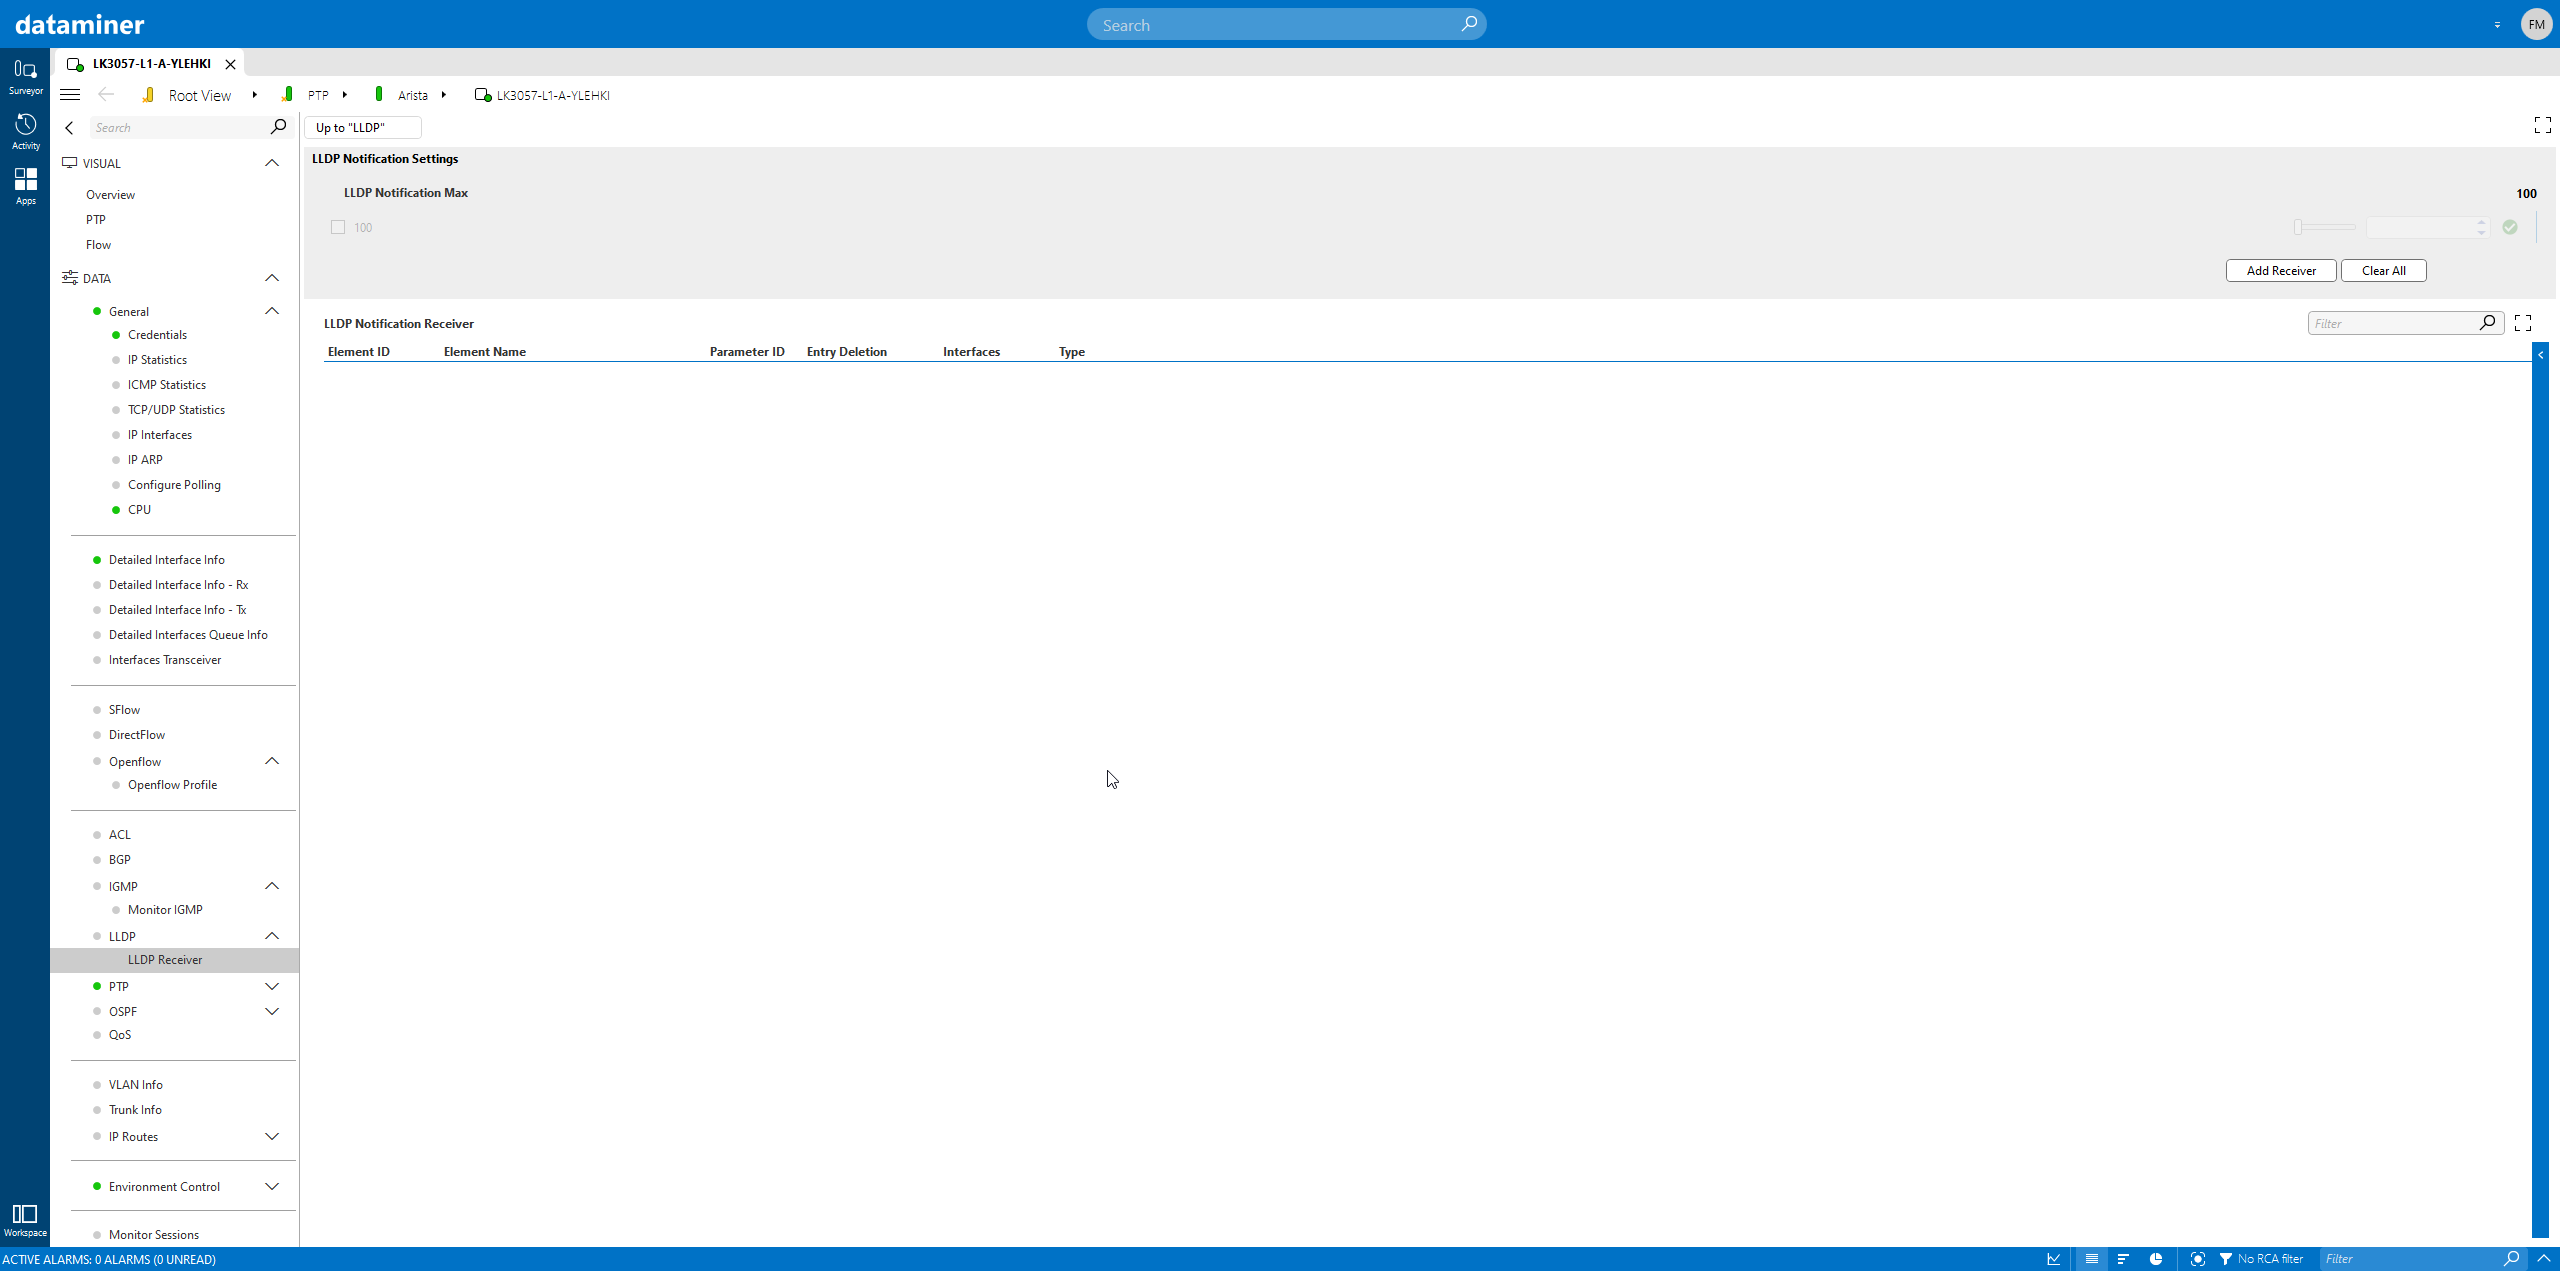Select the LK3057-L1-A-YLEHKI tab
The width and height of the screenshot is (2560, 1271).
coord(151,64)
